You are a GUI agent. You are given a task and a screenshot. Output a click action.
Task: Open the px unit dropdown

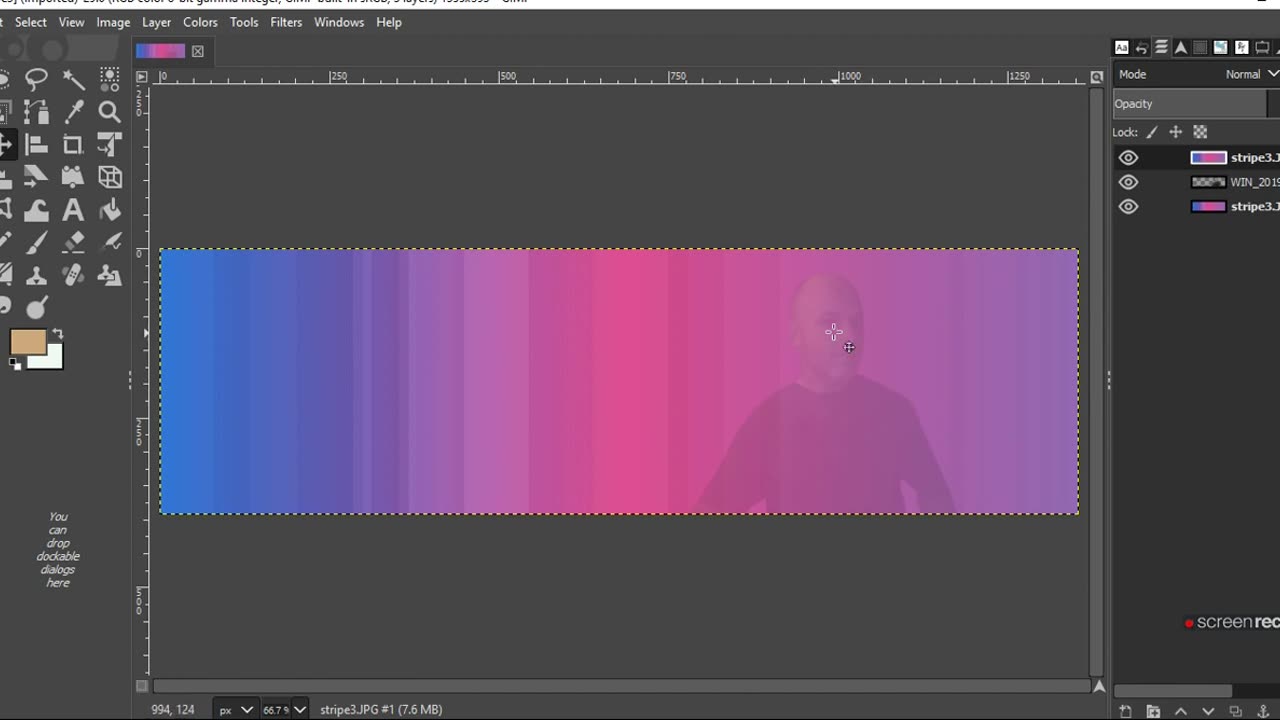click(x=235, y=710)
